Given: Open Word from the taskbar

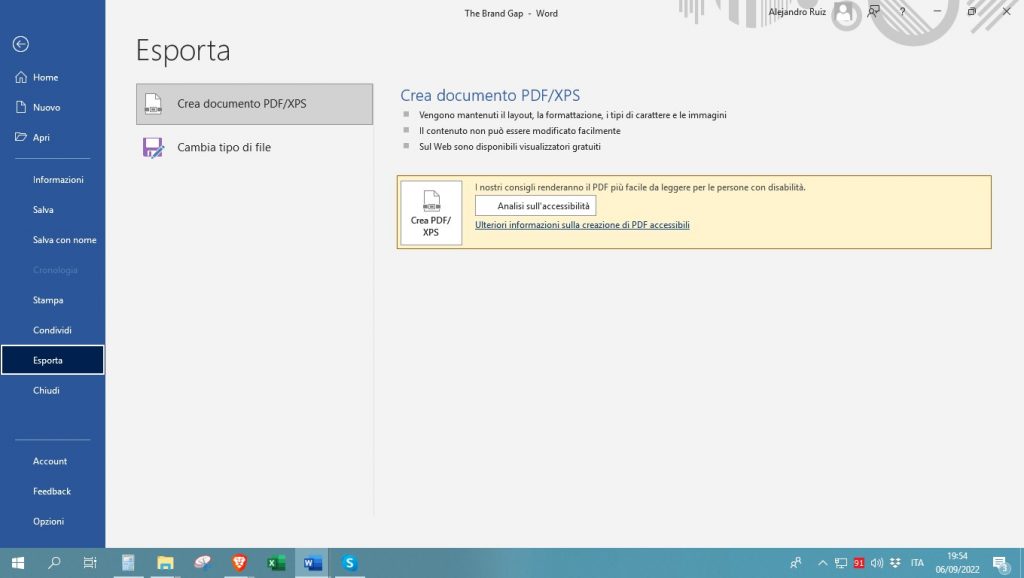Looking at the screenshot, I should pos(312,563).
